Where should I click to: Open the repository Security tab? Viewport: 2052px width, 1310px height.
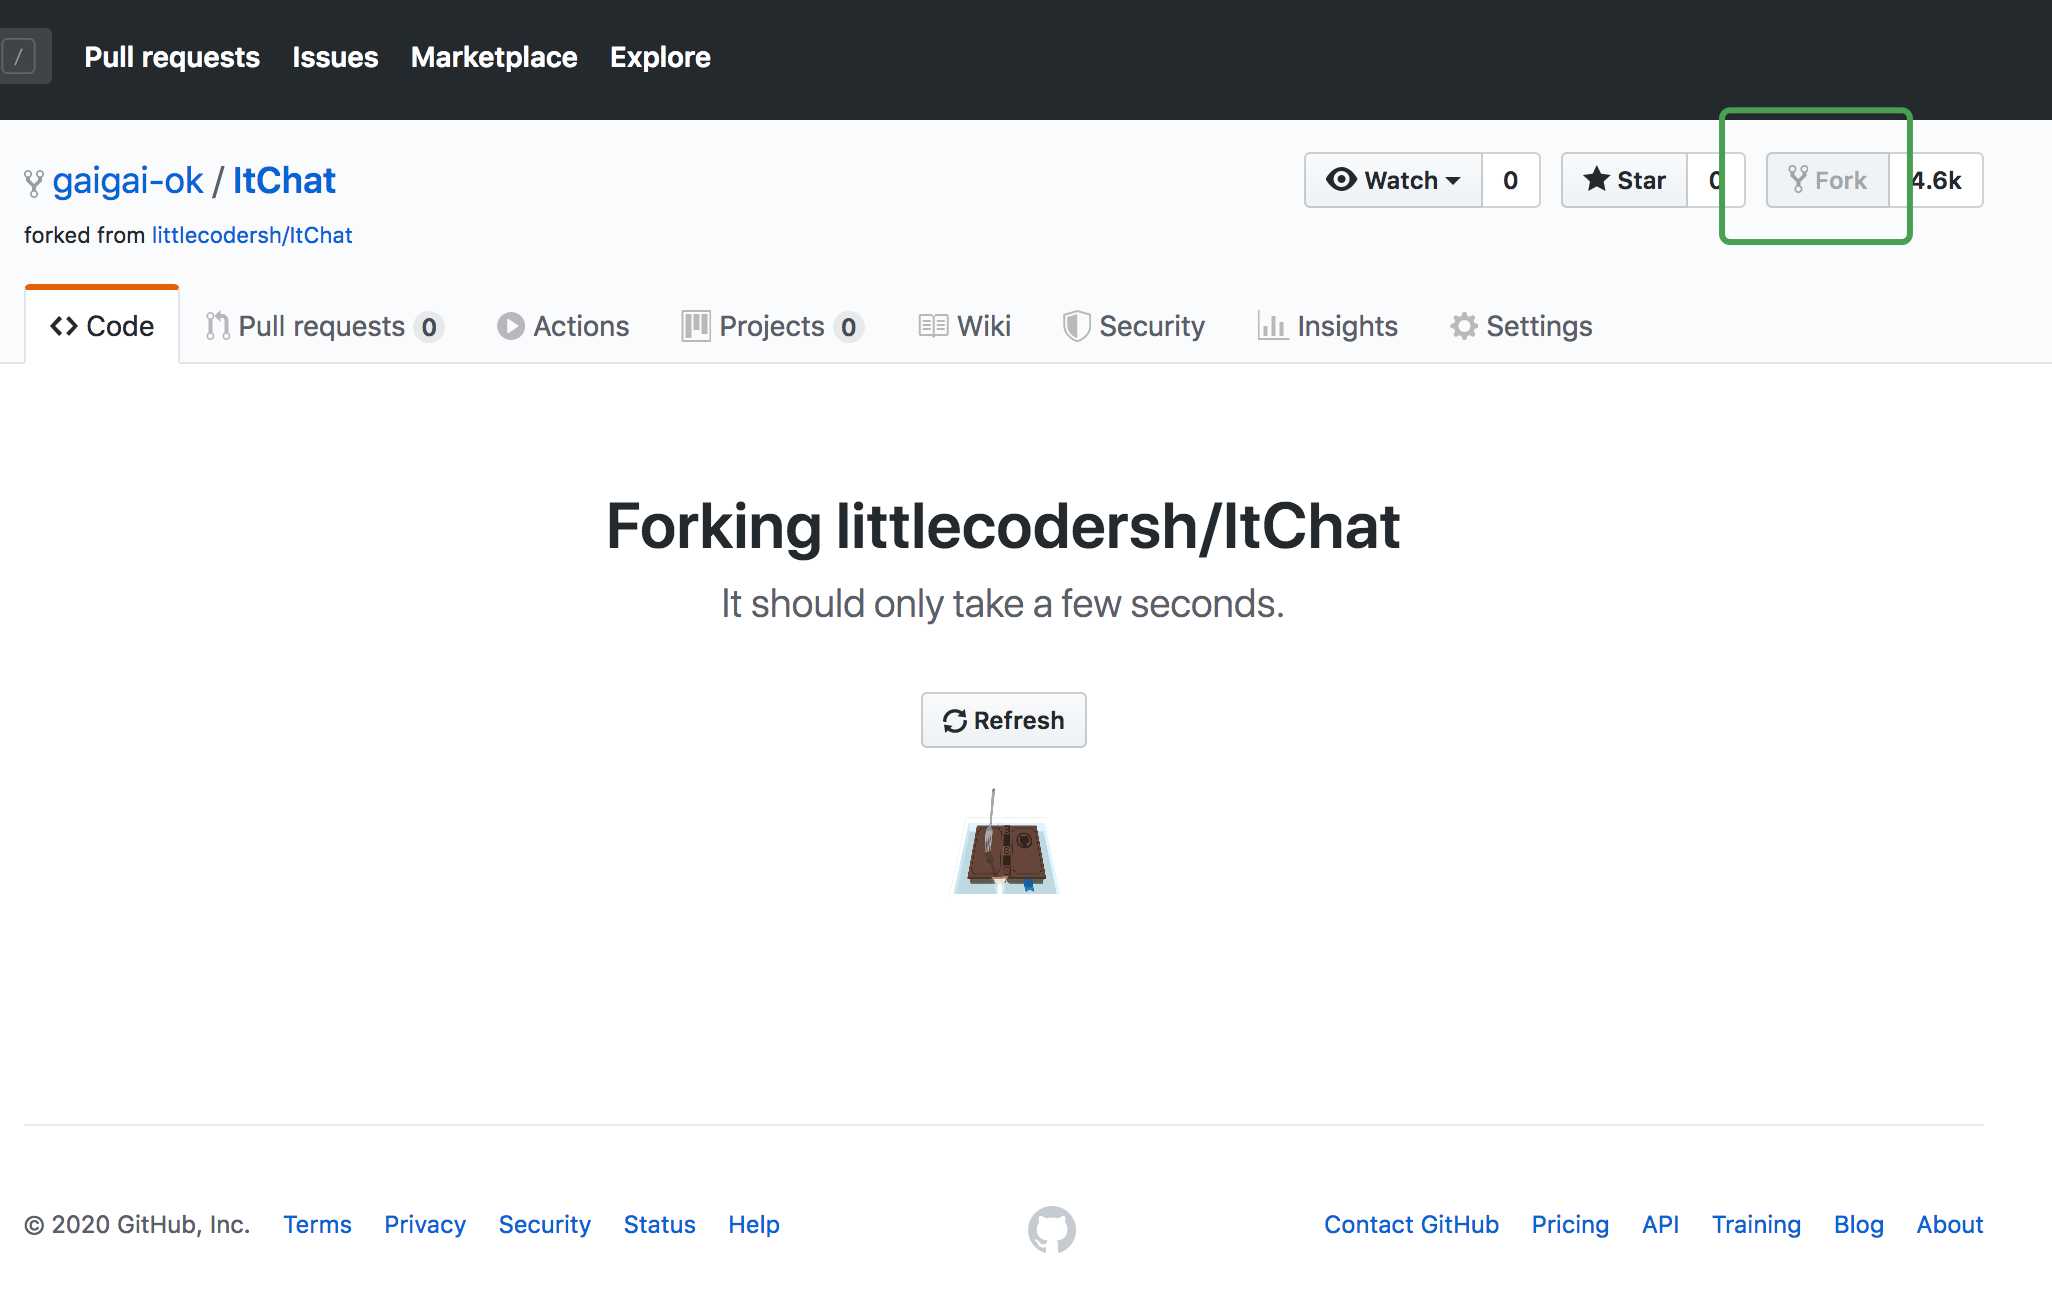click(x=1133, y=326)
